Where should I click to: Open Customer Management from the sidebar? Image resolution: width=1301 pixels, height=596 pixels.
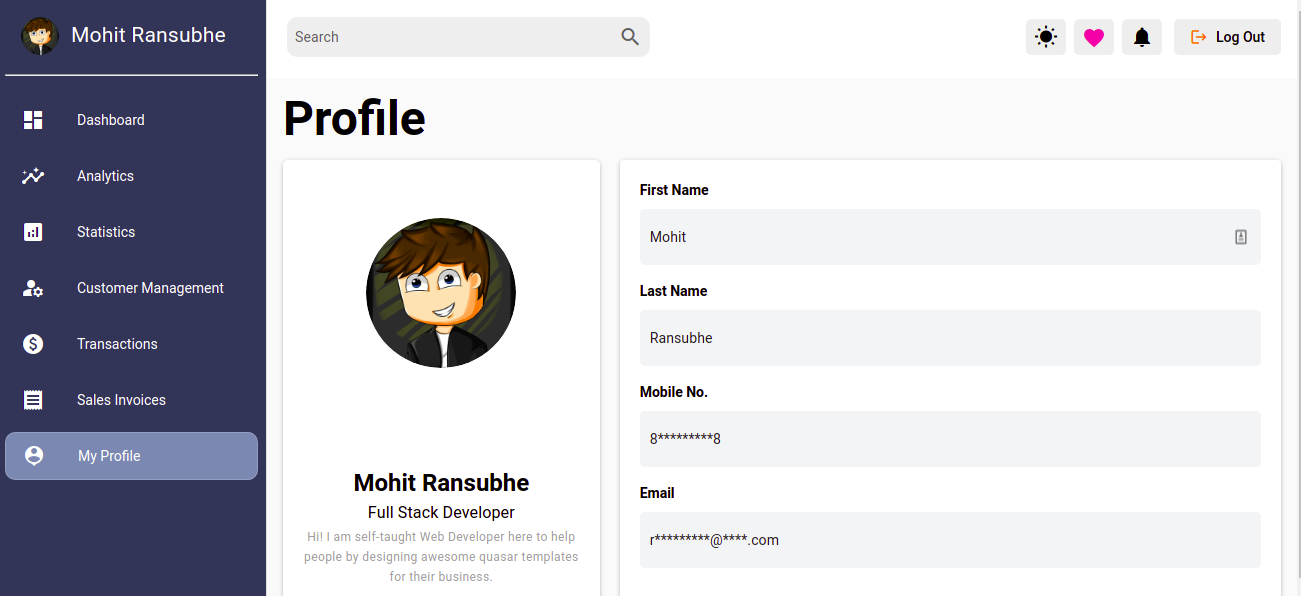click(x=150, y=288)
